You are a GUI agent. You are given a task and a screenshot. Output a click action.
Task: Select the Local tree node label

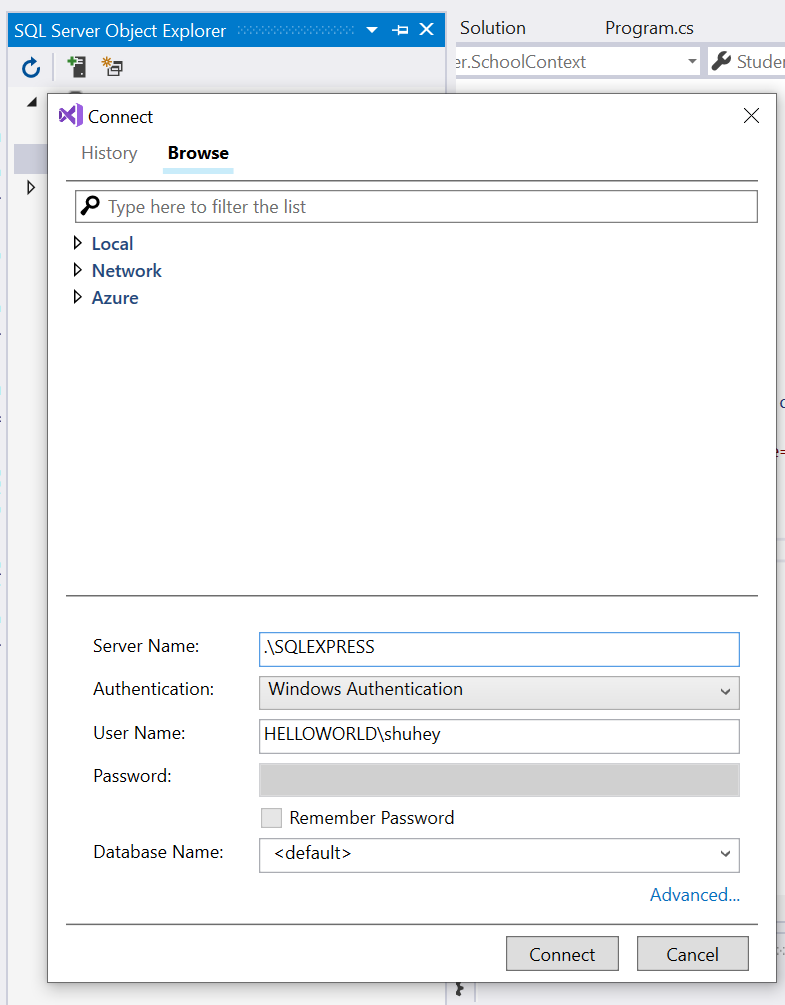tap(113, 244)
